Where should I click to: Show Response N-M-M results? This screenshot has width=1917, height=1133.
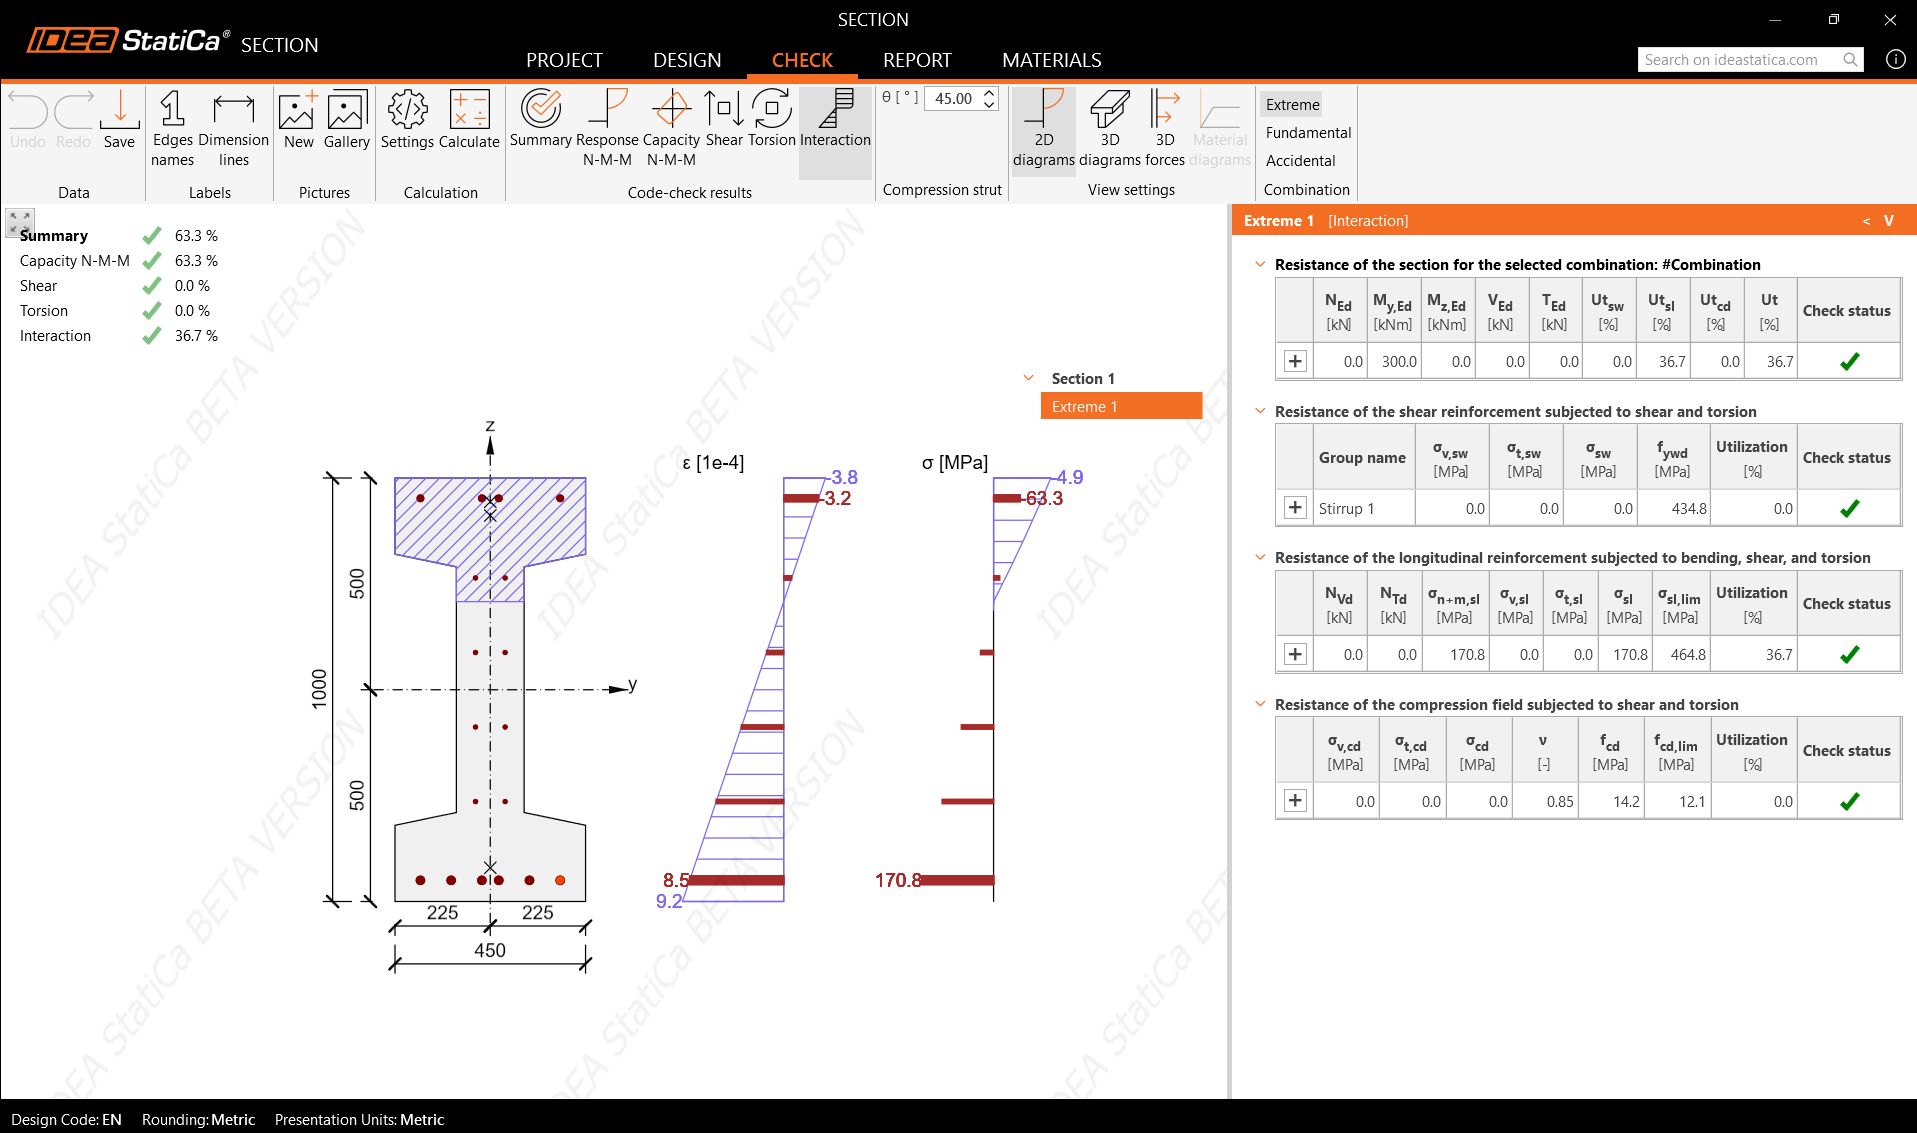pos(607,128)
